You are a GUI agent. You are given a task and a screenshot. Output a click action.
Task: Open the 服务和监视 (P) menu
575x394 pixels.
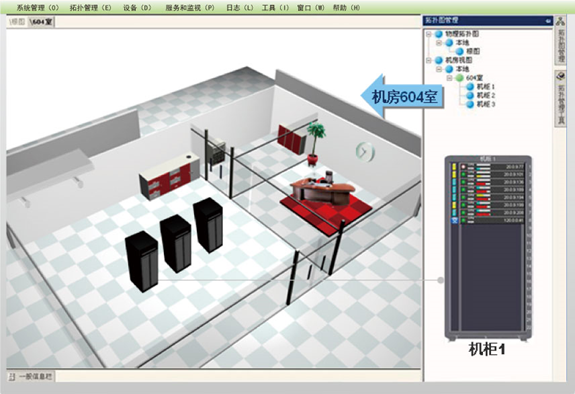(x=190, y=8)
